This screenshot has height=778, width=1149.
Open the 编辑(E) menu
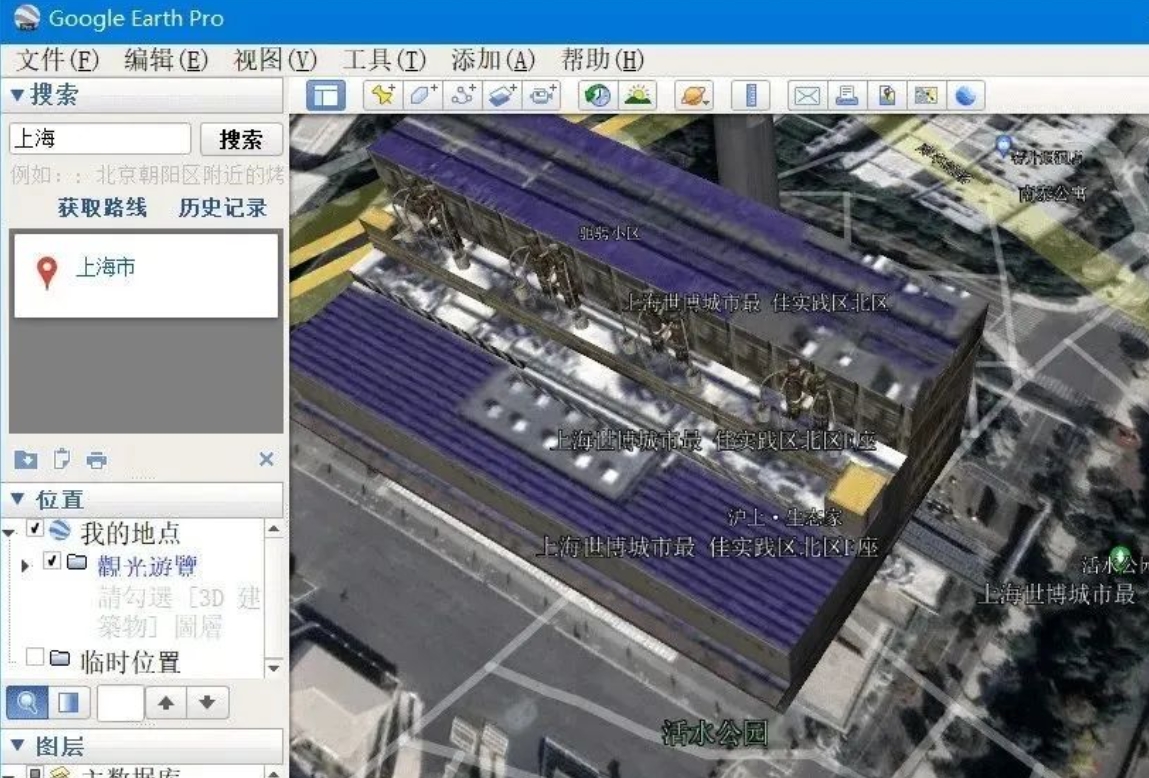(x=166, y=60)
